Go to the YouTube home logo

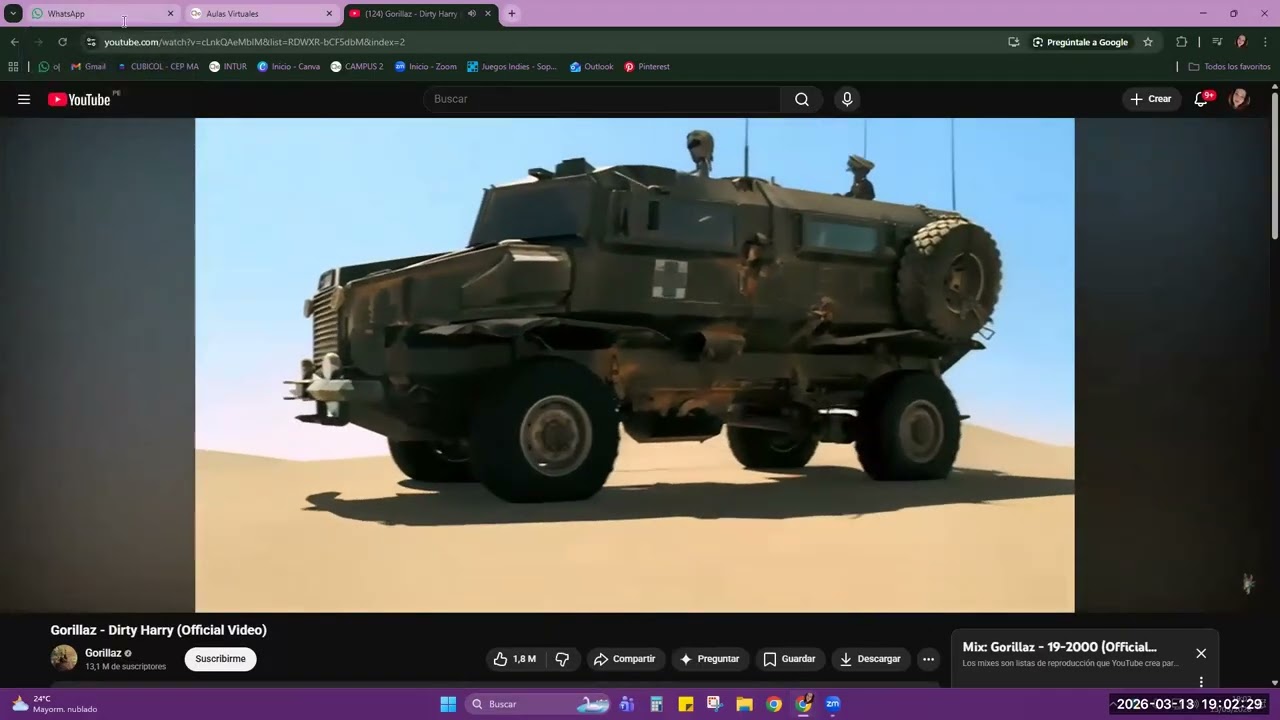point(79,99)
